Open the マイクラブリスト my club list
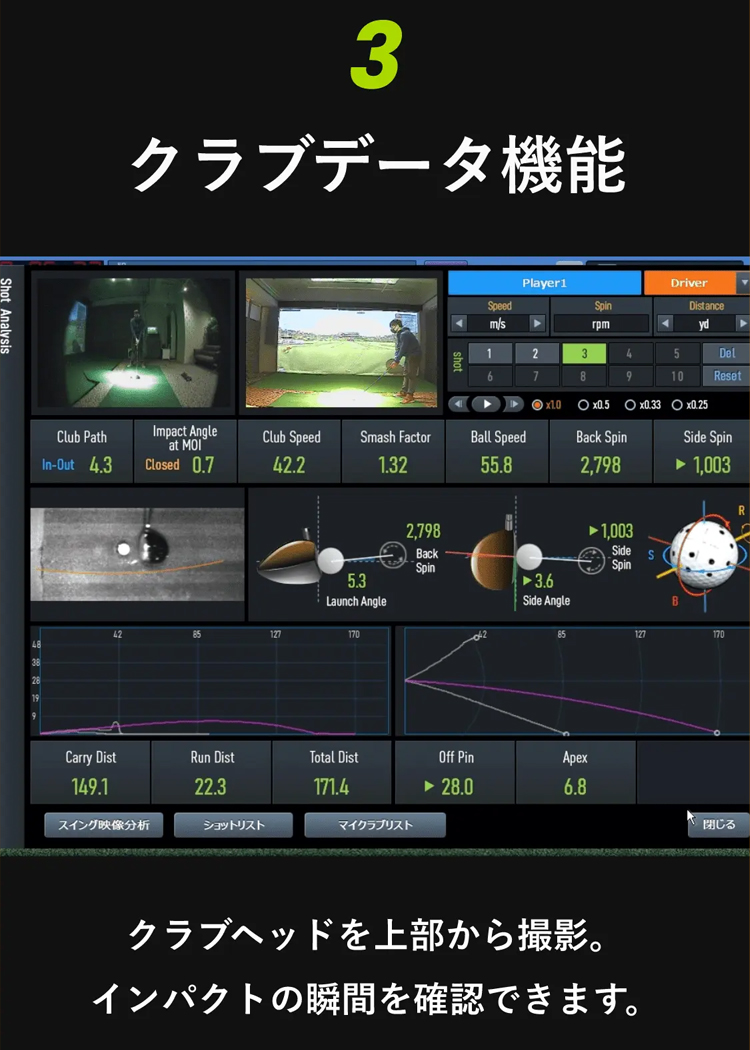750x1050 pixels. coord(375,825)
